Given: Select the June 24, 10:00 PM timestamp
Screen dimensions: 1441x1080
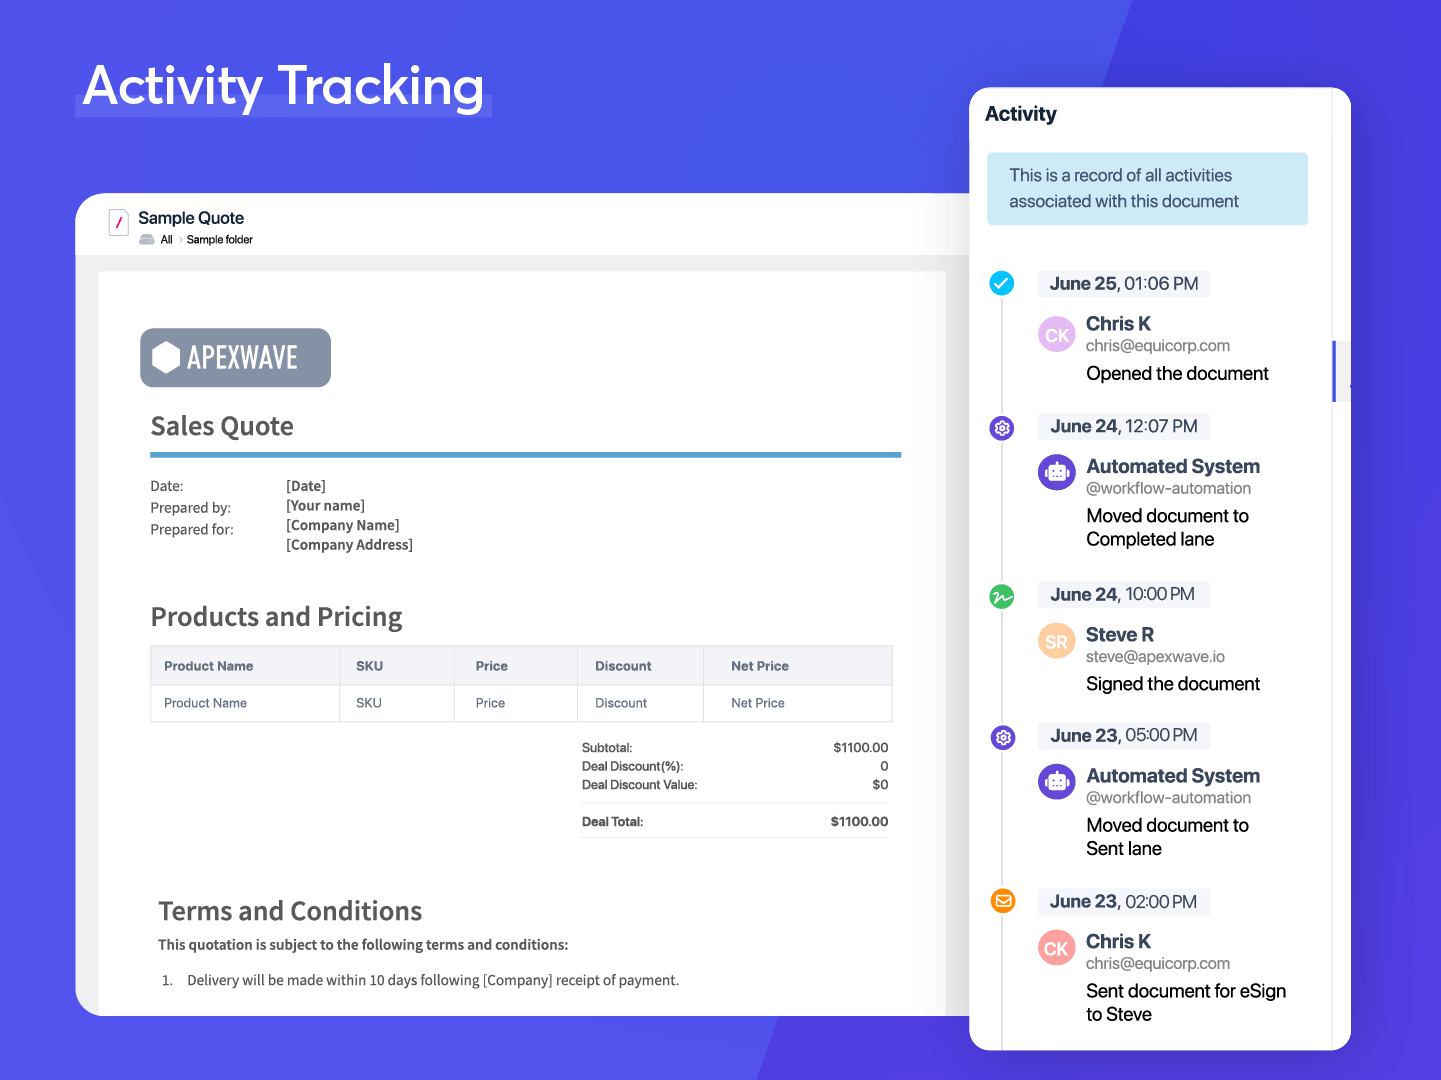Looking at the screenshot, I should pyautogui.click(x=1123, y=595).
